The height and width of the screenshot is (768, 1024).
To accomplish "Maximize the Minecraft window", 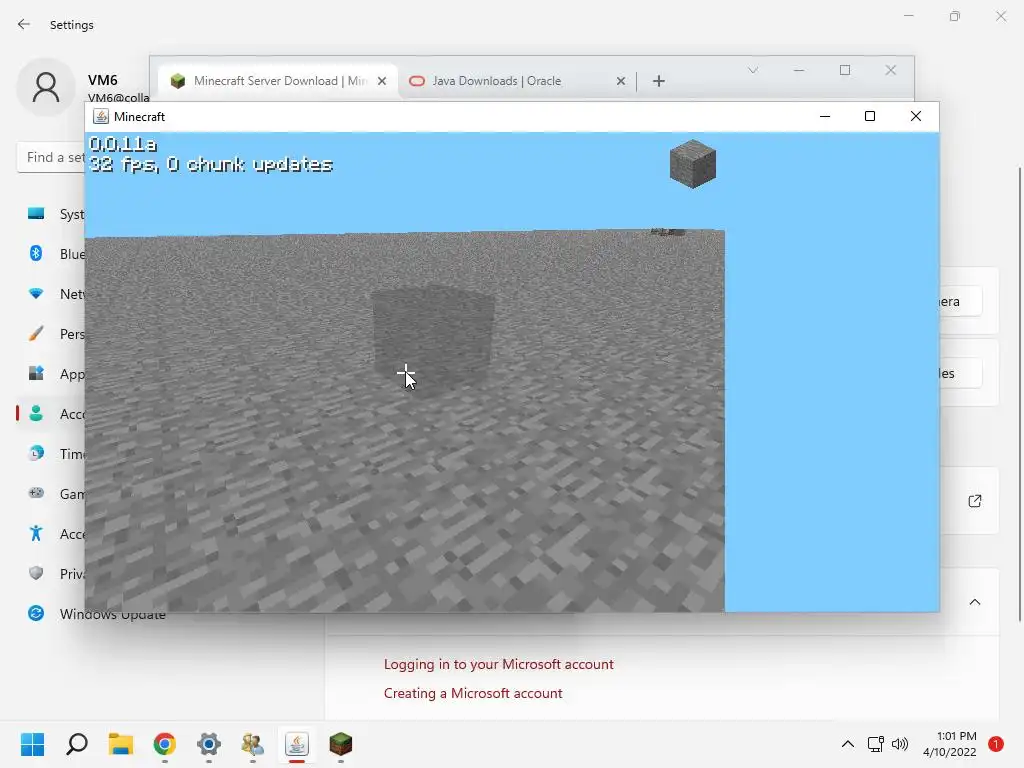I will click(x=870, y=116).
